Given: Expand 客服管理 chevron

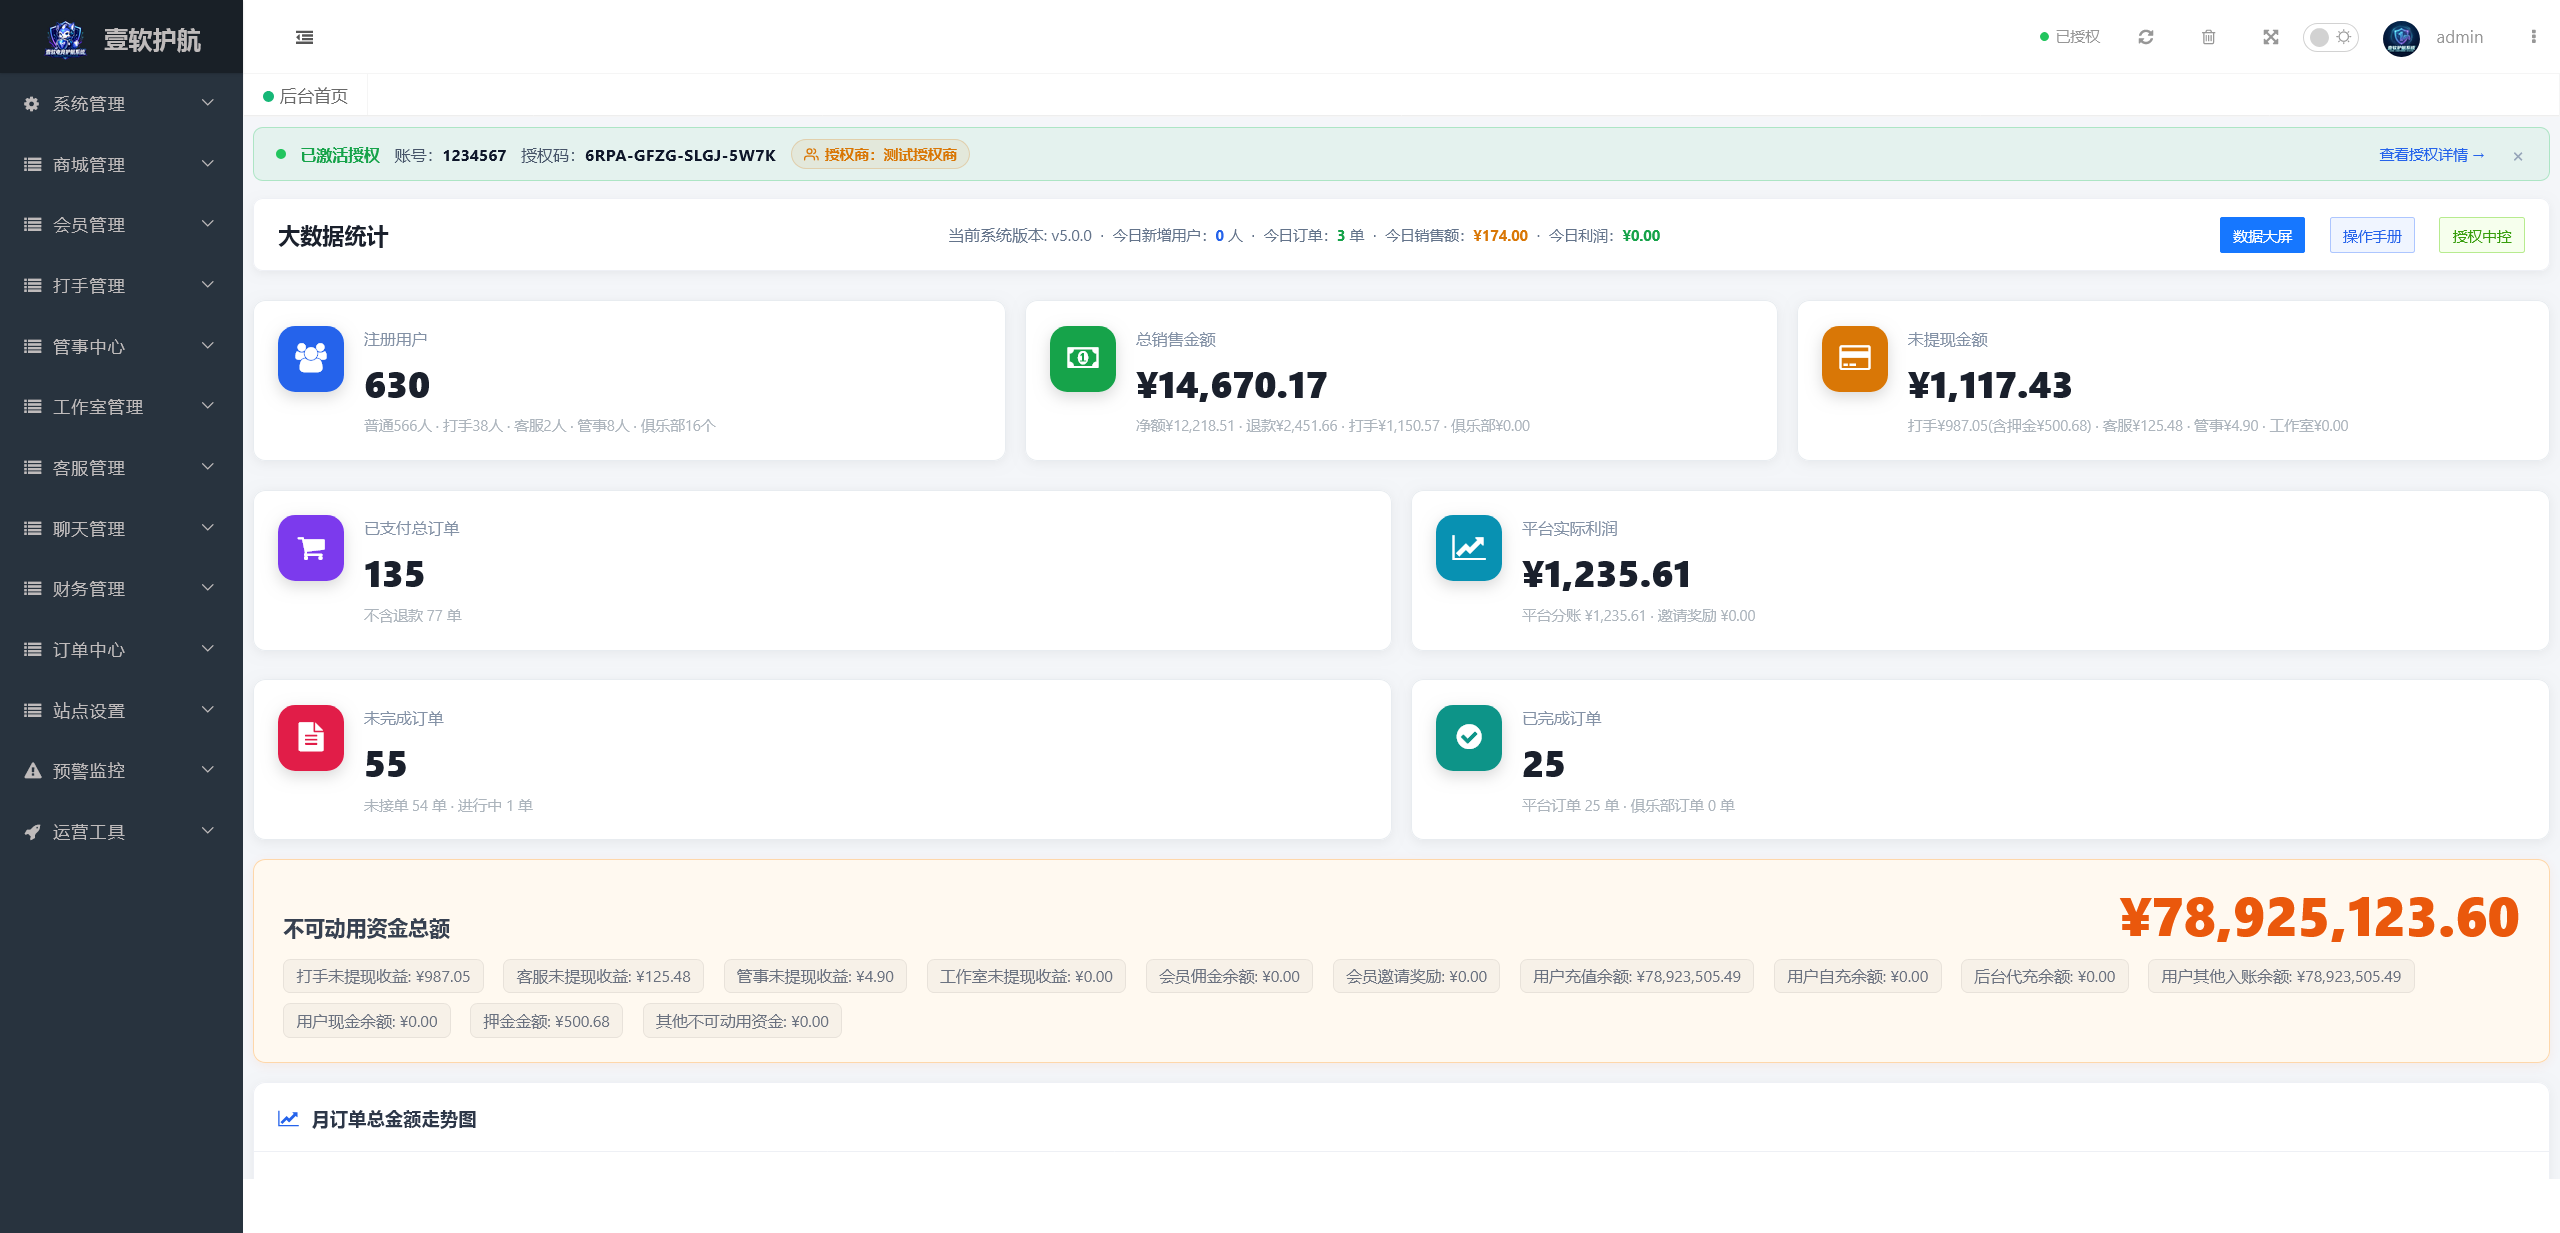Looking at the screenshot, I should 208,467.
